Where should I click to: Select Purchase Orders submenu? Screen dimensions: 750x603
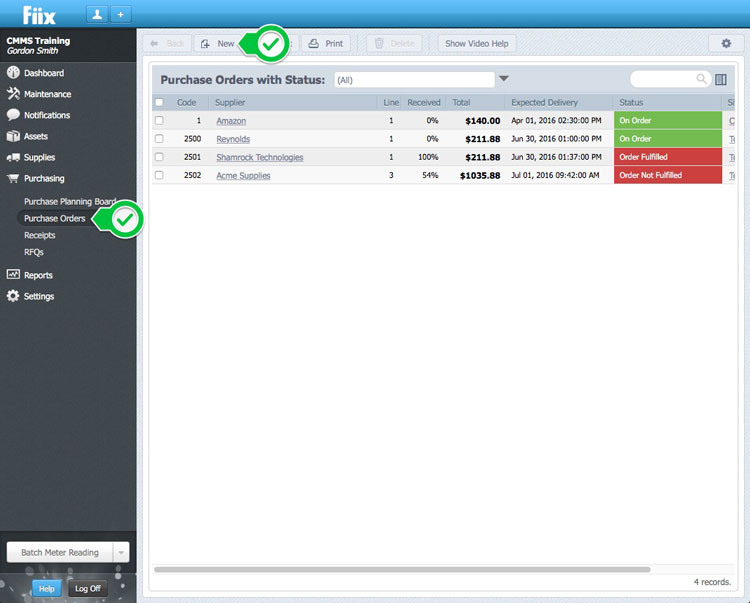pyautogui.click(x=55, y=218)
